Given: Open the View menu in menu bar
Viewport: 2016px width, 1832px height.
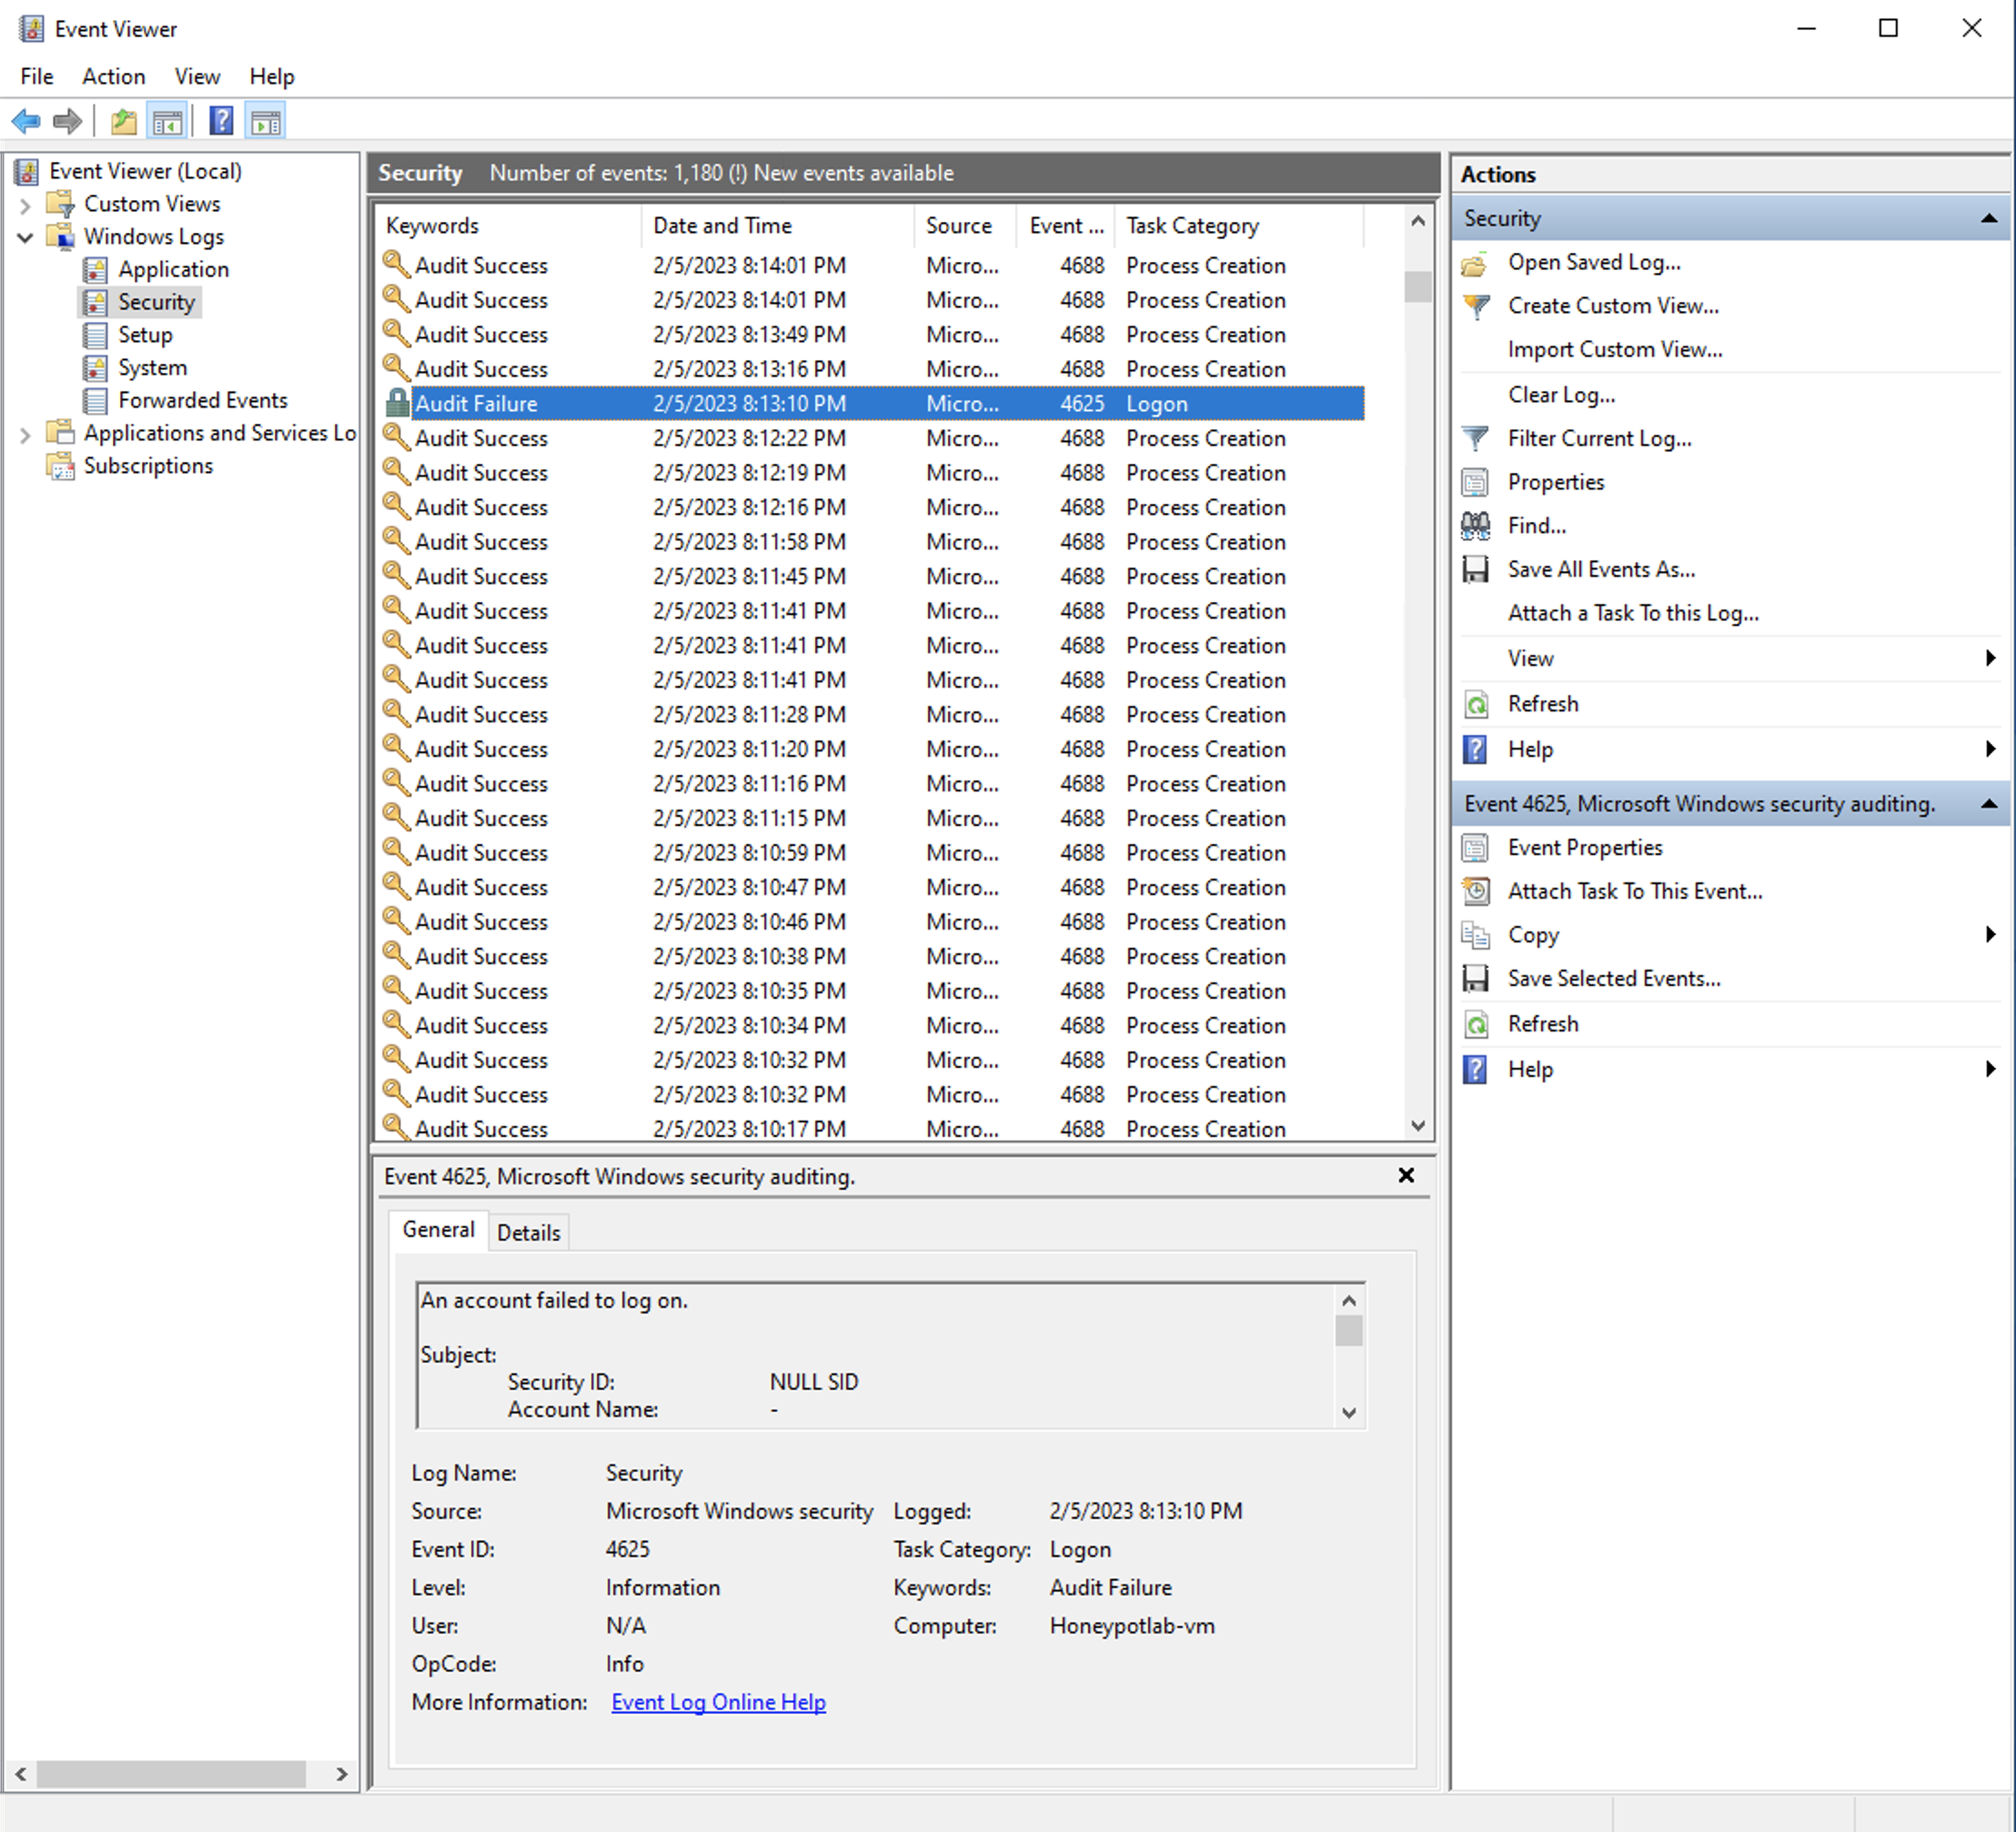Looking at the screenshot, I should click(197, 76).
